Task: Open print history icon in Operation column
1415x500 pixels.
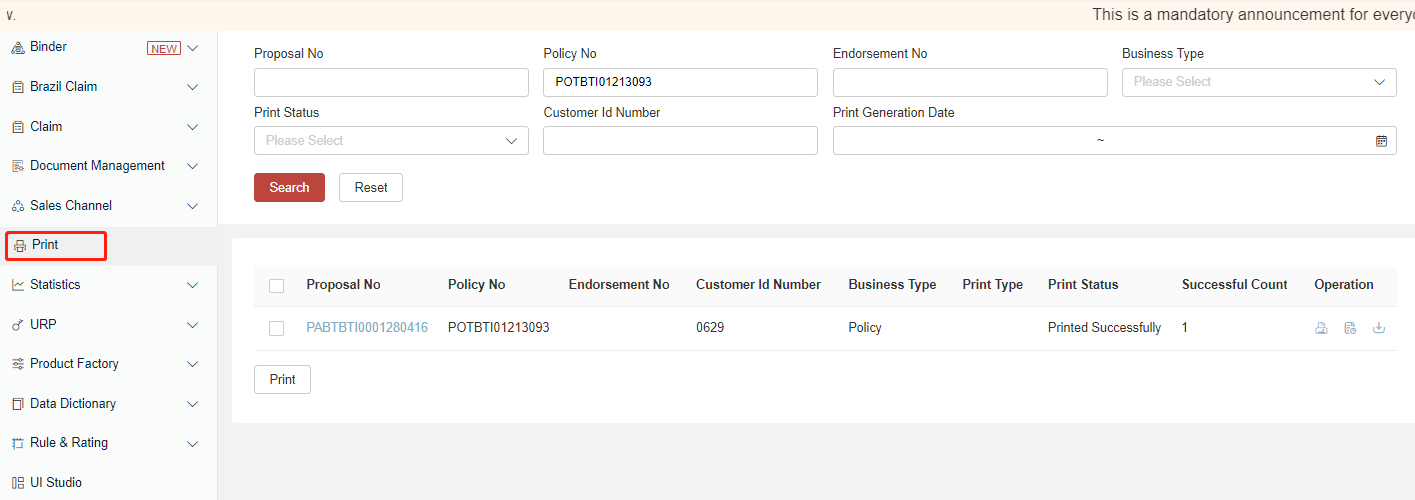Action: point(1350,328)
